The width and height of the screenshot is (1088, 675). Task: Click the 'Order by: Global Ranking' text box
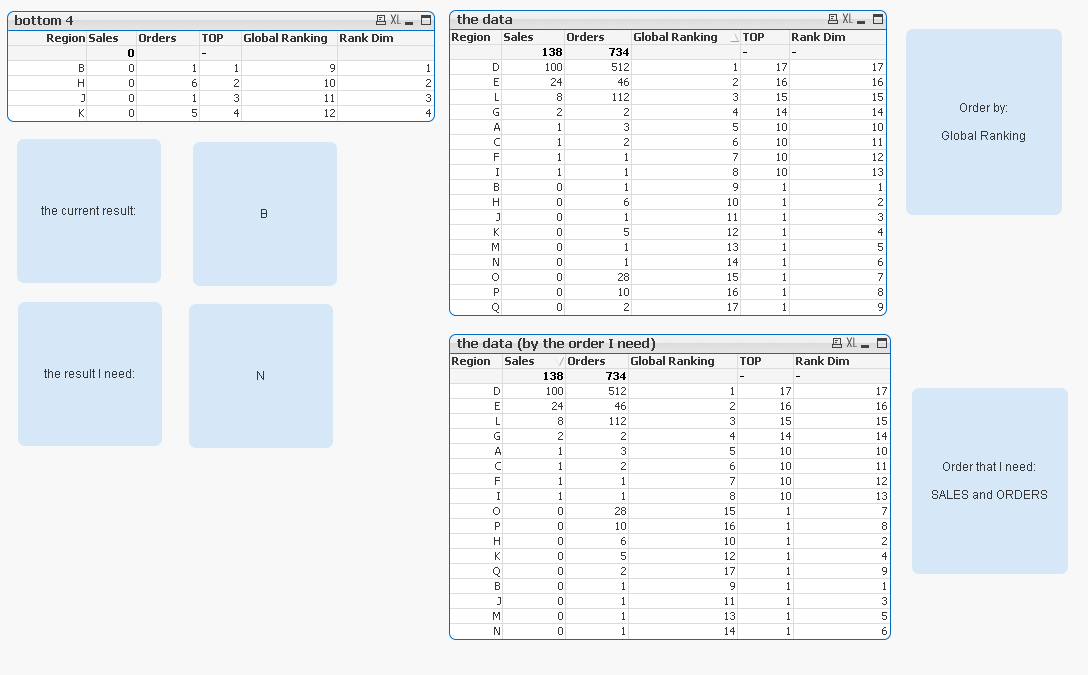point(984,122)
